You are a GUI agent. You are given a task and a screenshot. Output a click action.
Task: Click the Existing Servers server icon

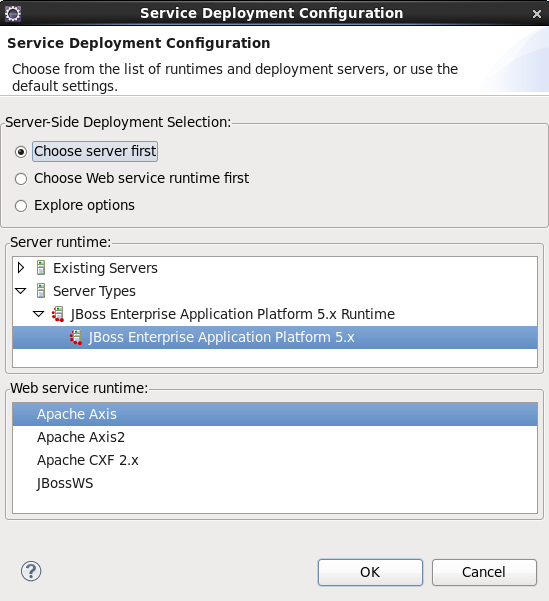(41, 268)
